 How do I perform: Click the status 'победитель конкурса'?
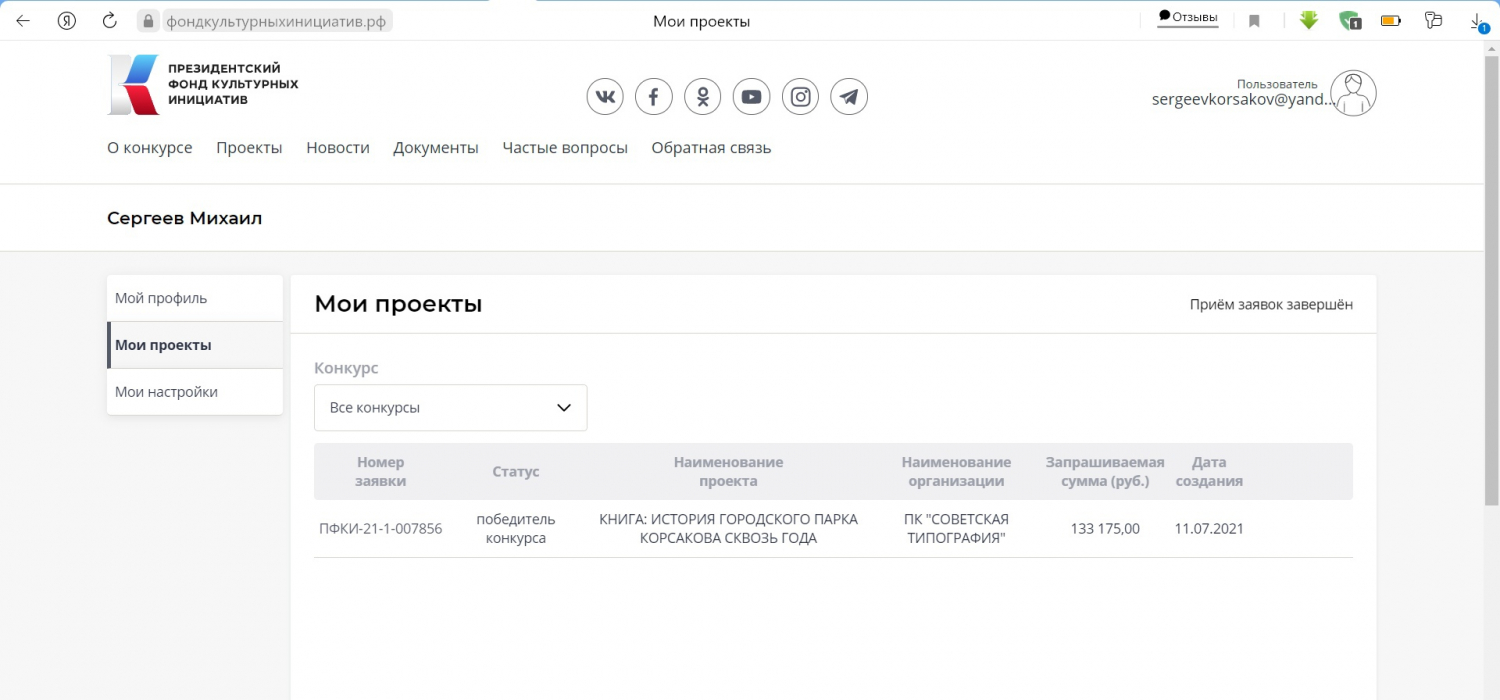(x=516, y=529)
